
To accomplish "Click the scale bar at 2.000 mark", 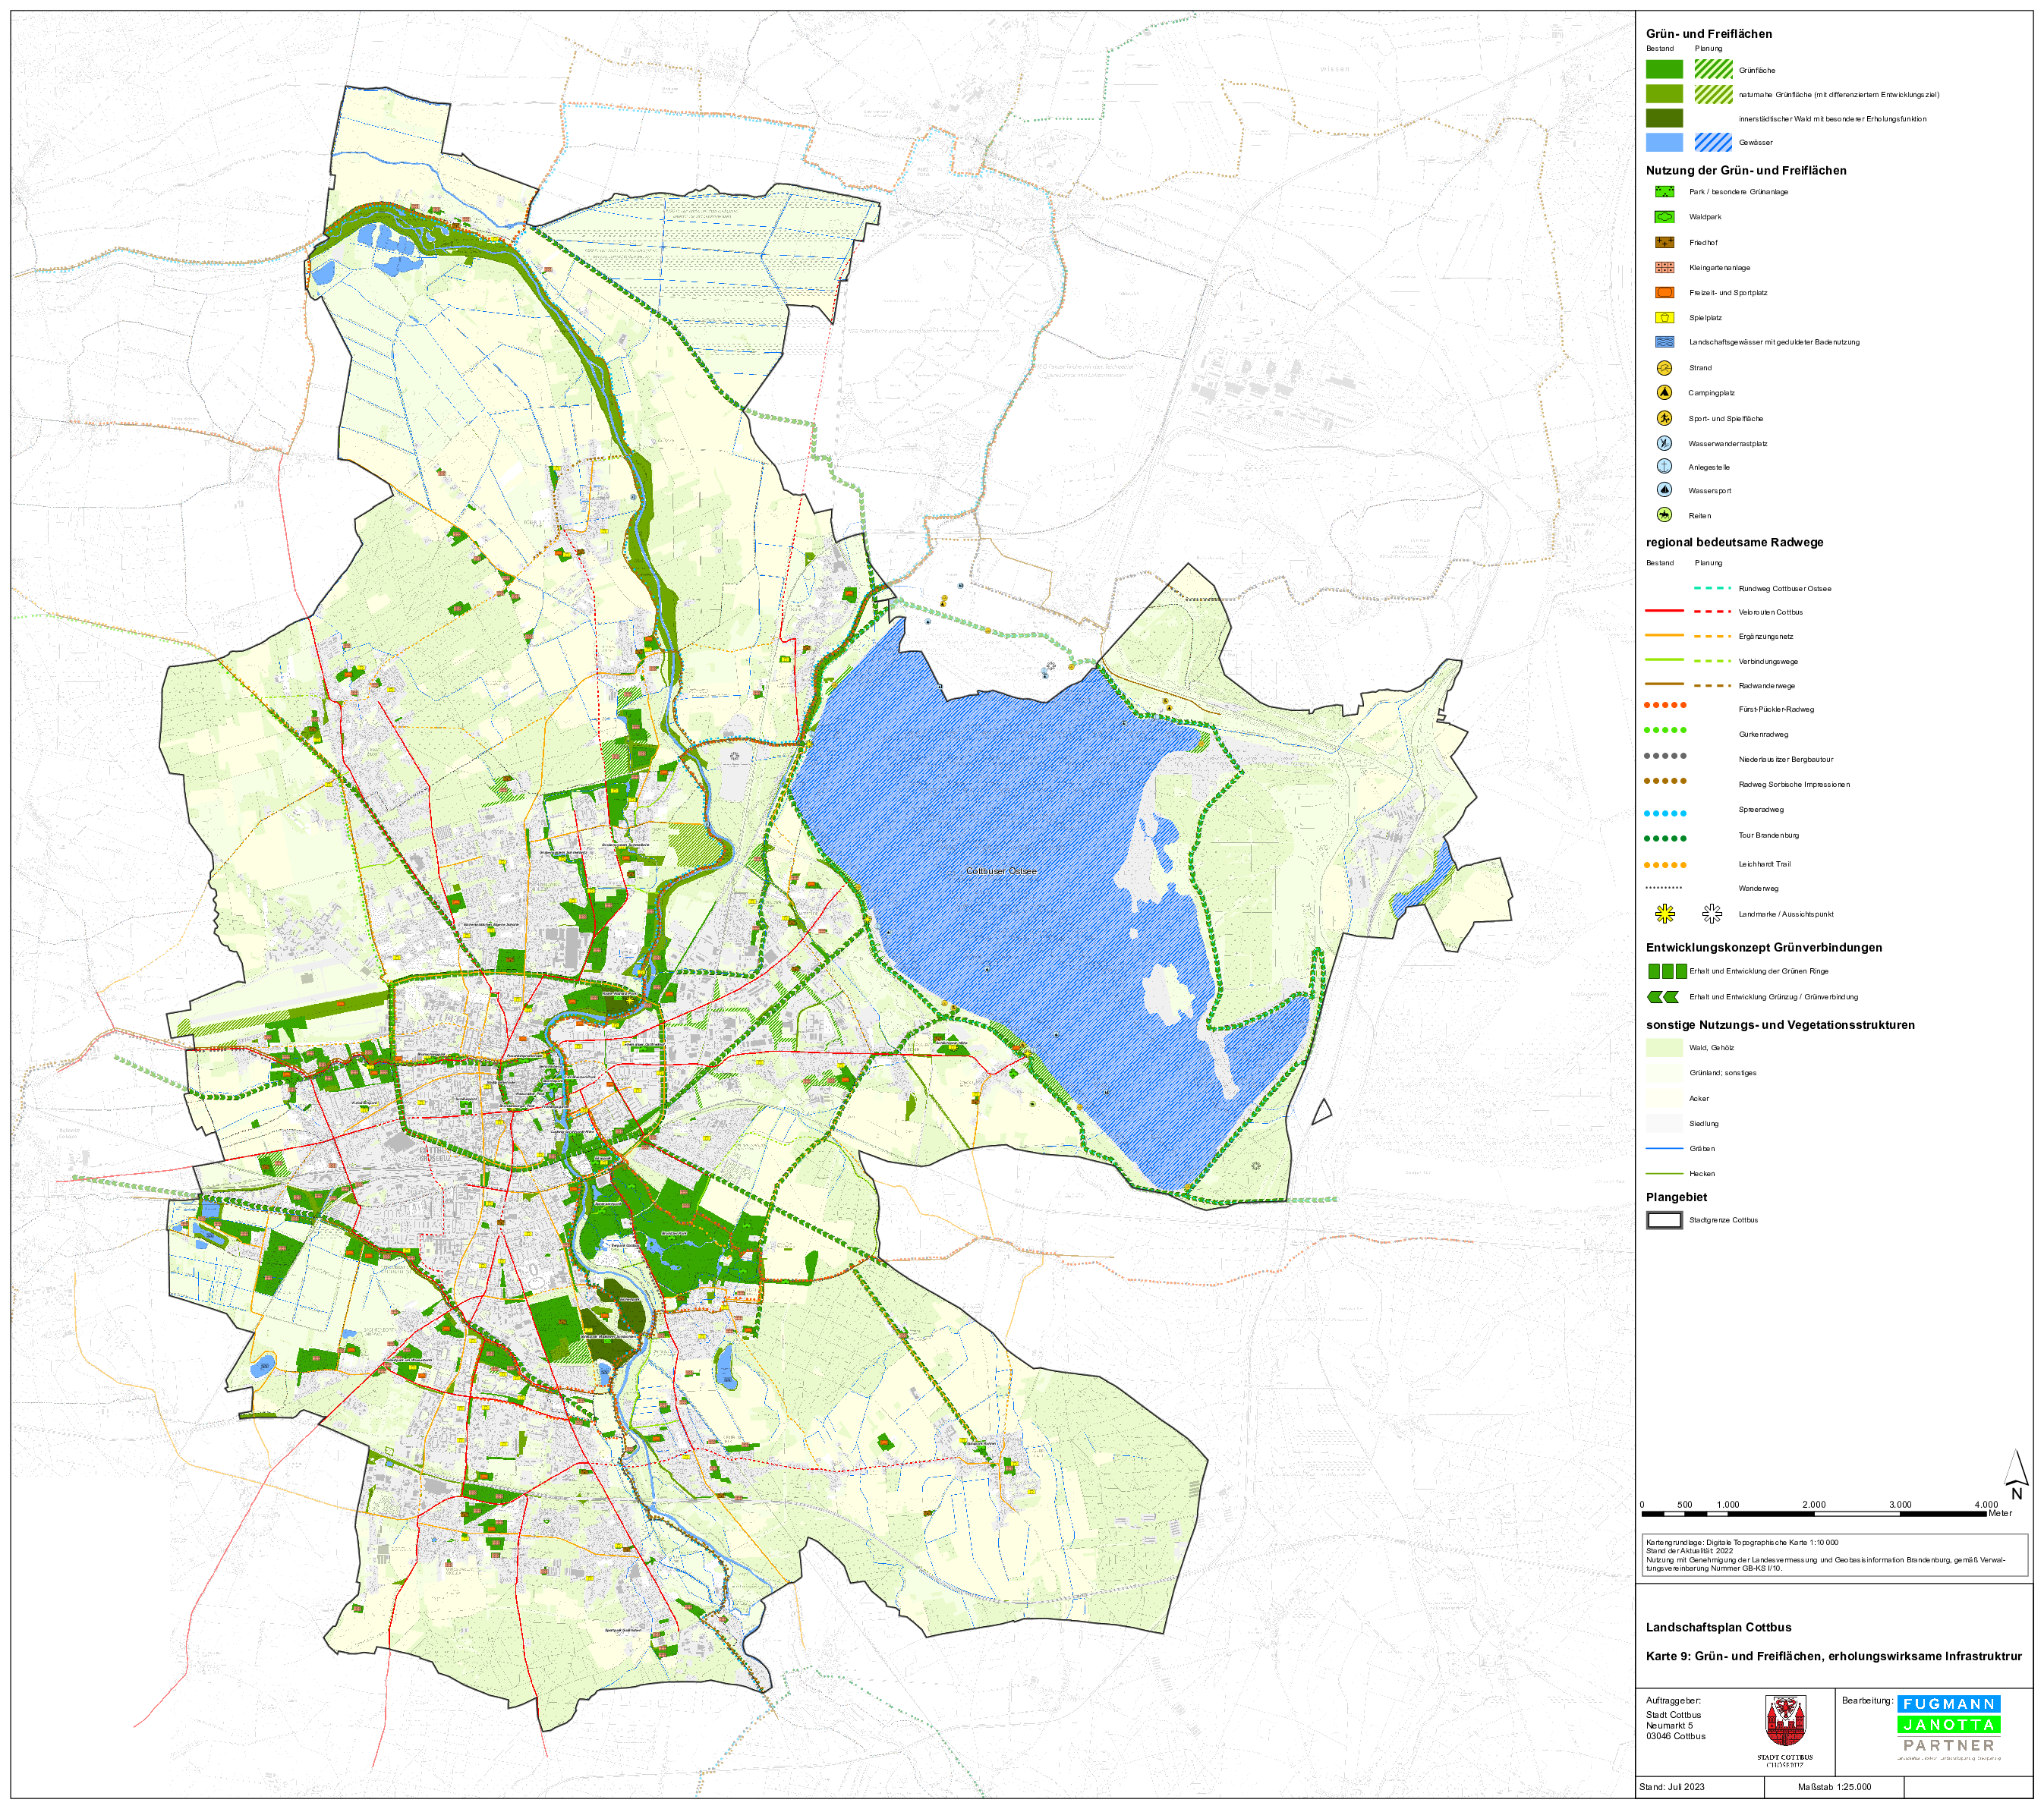I will [1813, 1514].
